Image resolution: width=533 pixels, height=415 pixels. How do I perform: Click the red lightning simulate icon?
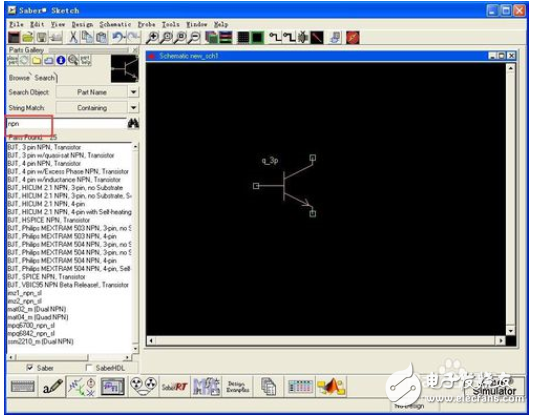click(353, 37)
